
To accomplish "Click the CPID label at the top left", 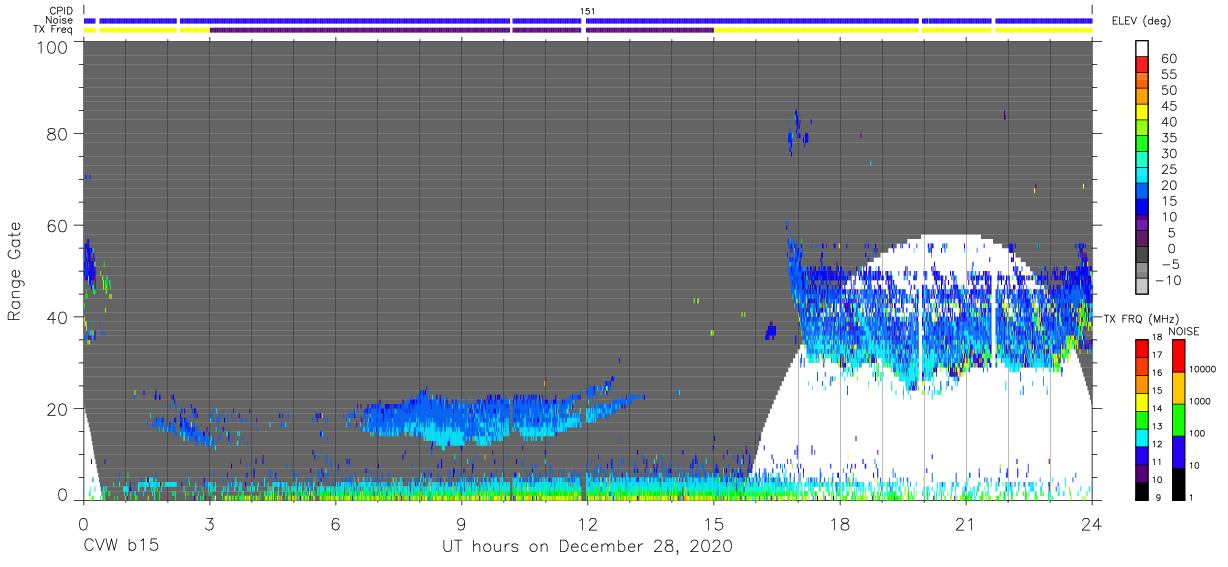I will pyautogui.click(x=60, y=11).
